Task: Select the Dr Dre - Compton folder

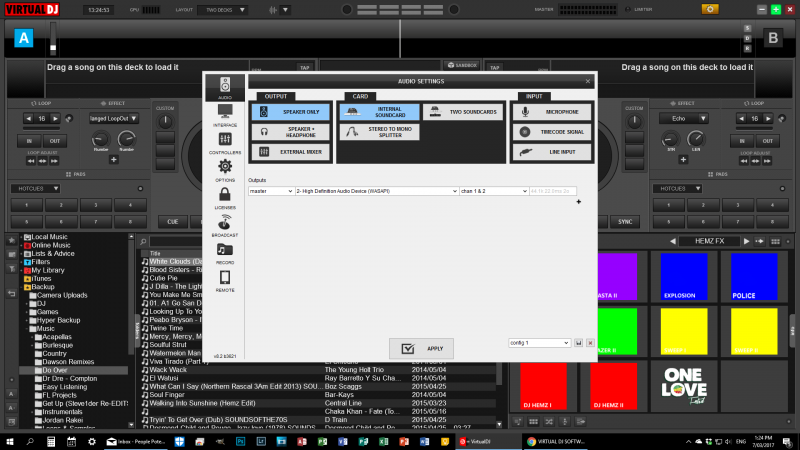Action: click(69, 379)
